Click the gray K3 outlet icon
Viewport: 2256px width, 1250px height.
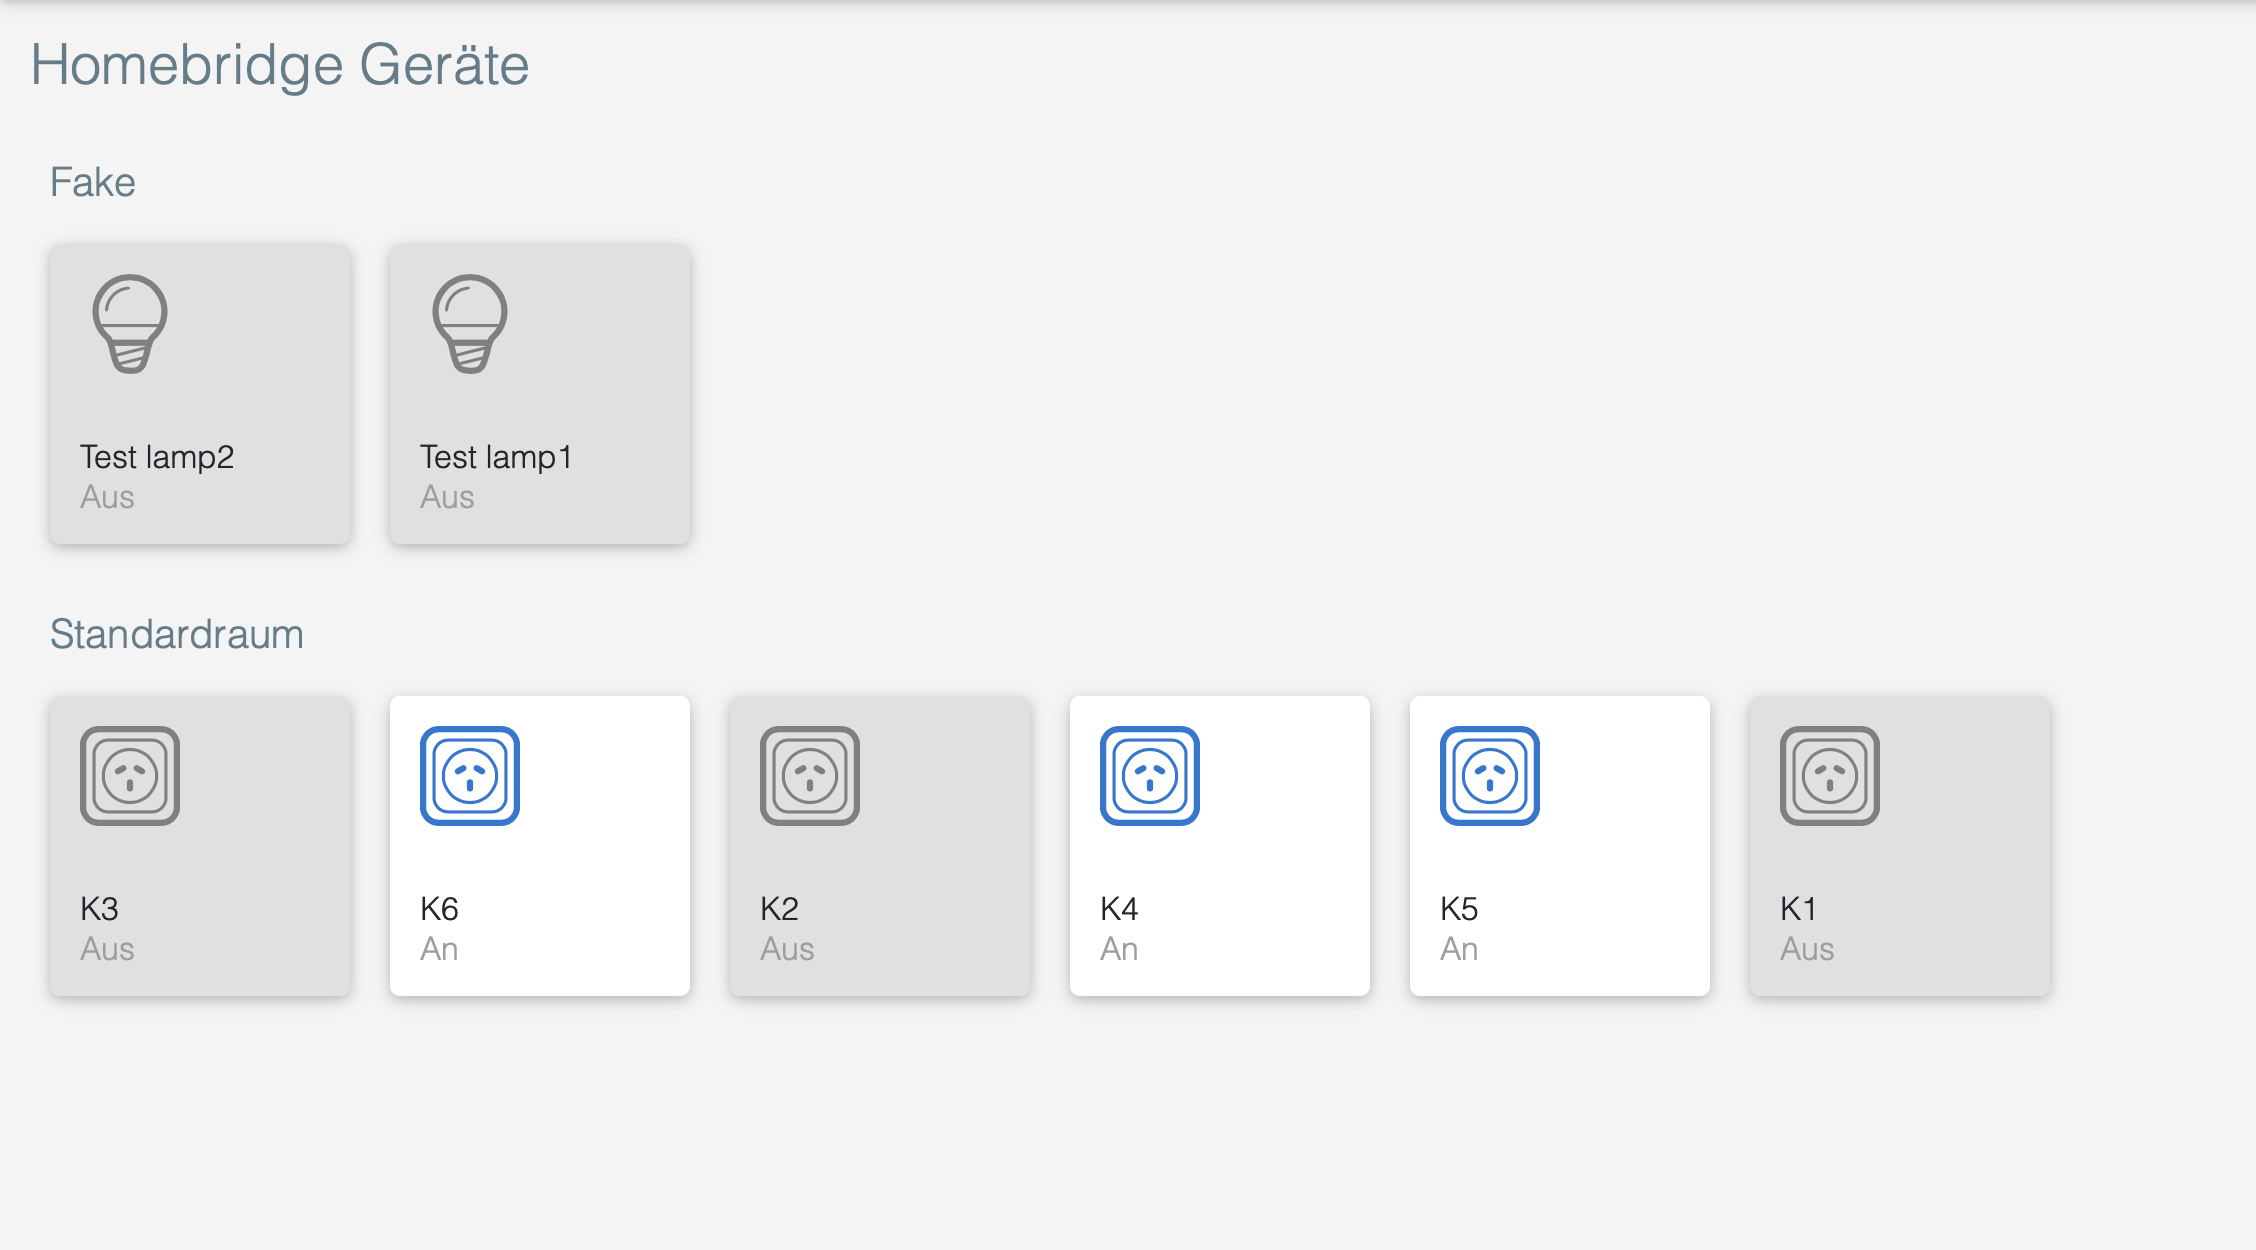pyautogui.click(x=130, y=776)
